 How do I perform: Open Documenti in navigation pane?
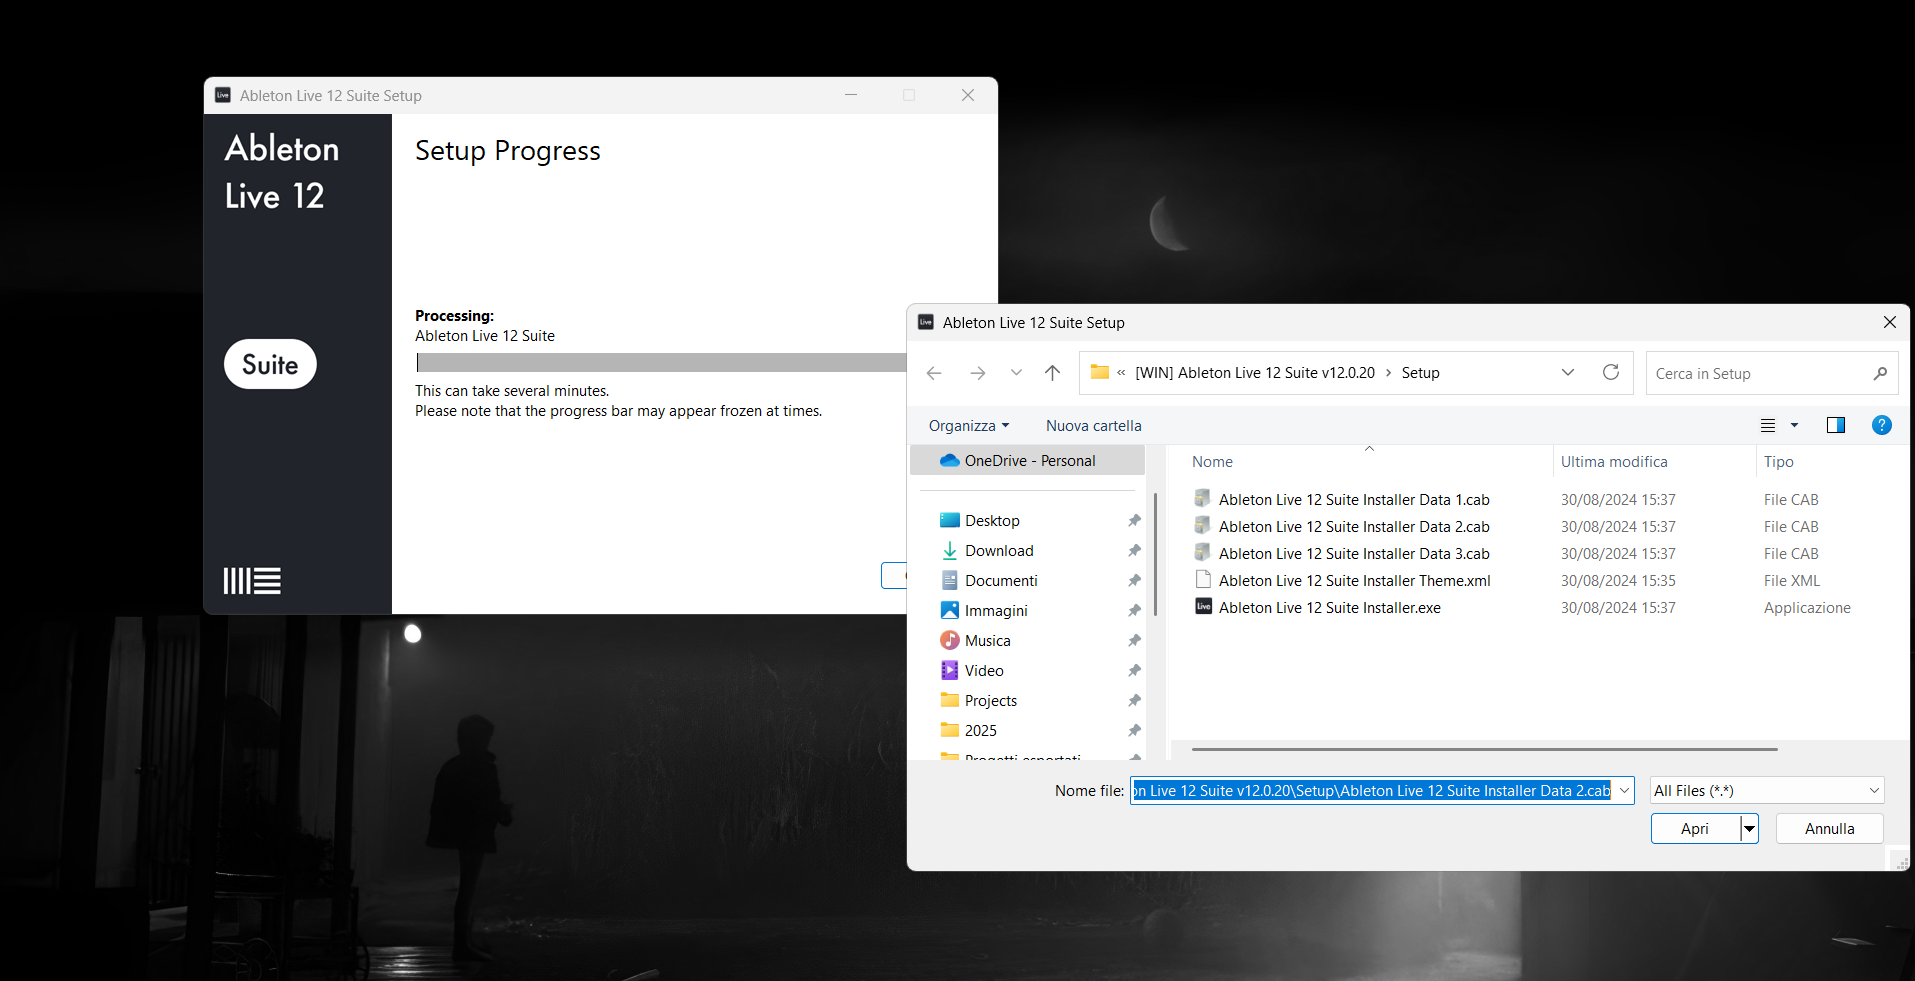[x=1001, y=580]
